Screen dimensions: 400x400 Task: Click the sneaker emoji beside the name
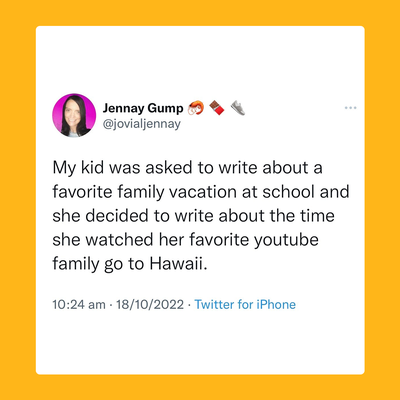(x=238, y=108)
